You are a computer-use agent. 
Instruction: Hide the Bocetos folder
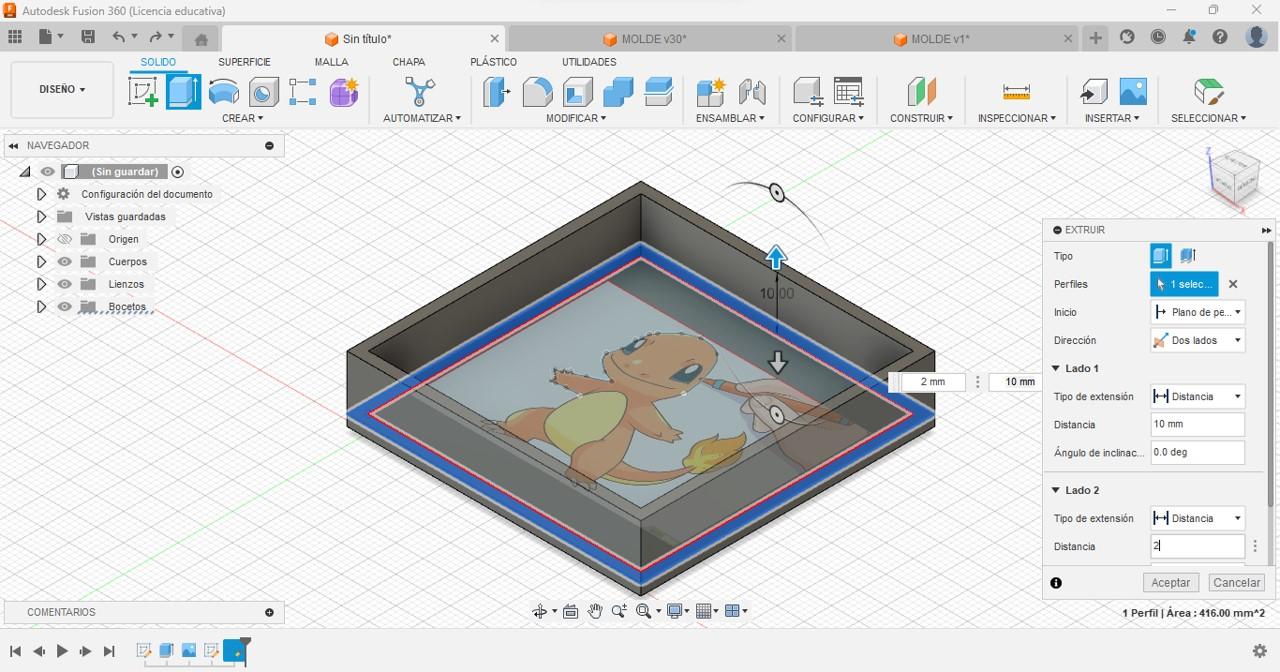coord(65,307)
